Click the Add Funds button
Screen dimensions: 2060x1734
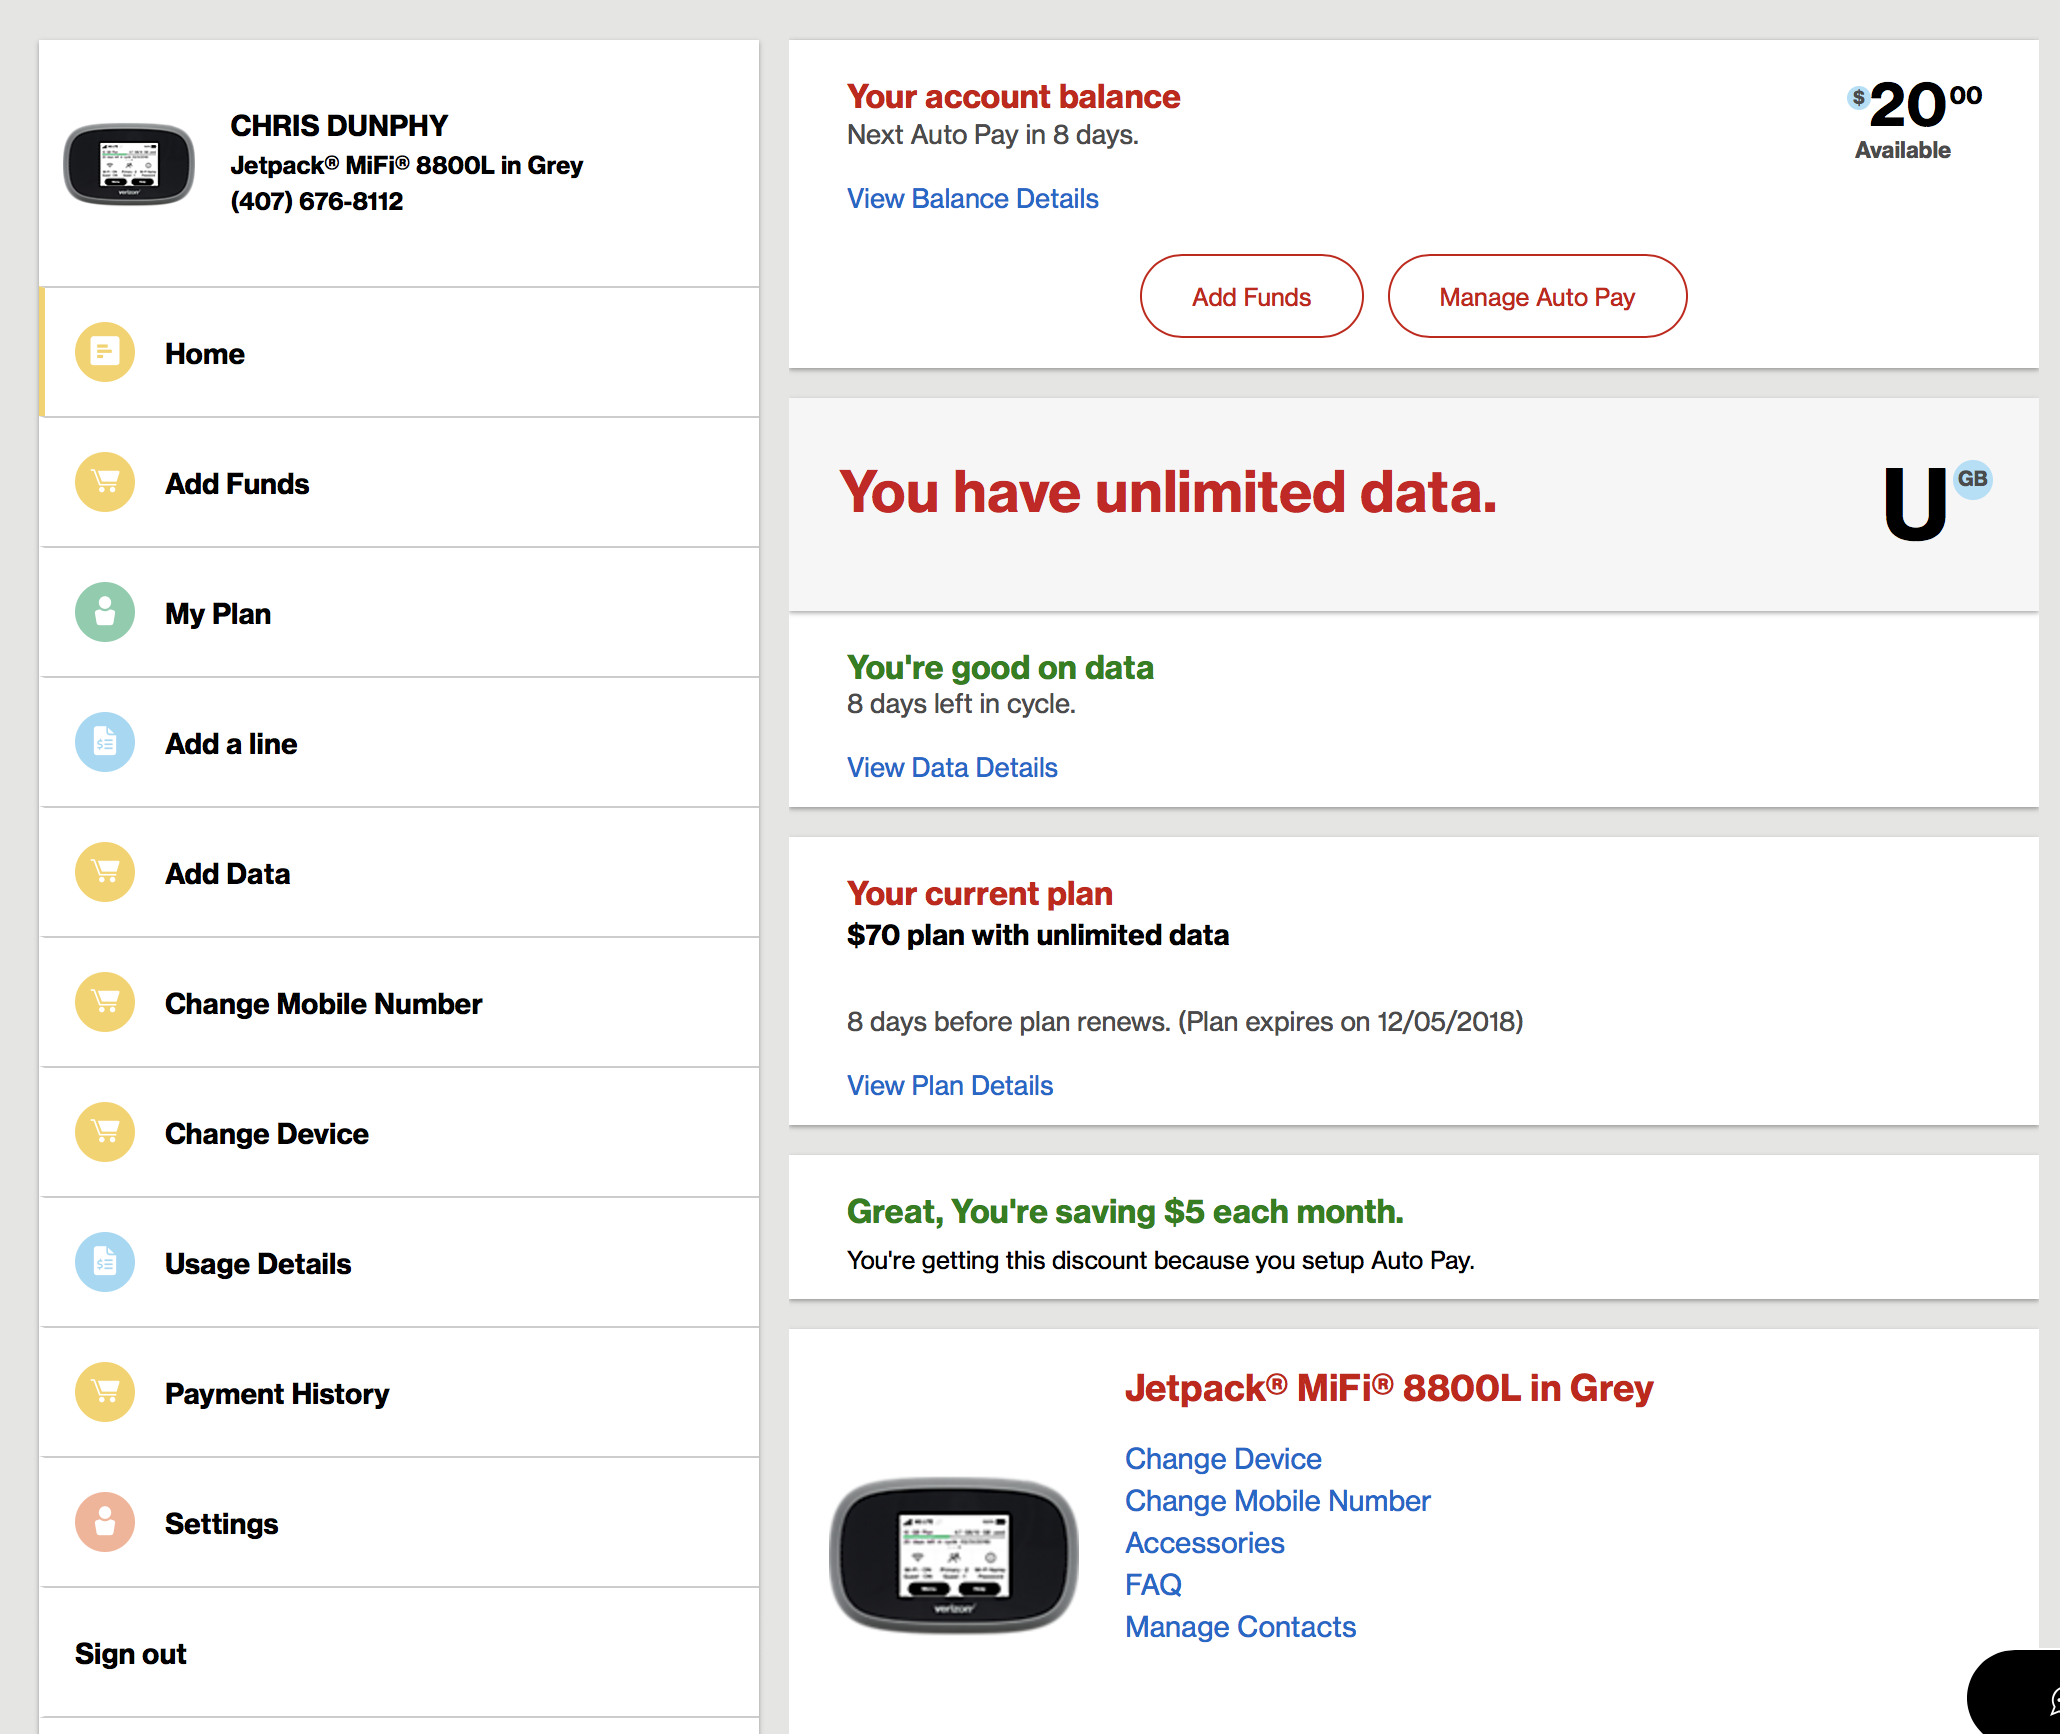1250,296
